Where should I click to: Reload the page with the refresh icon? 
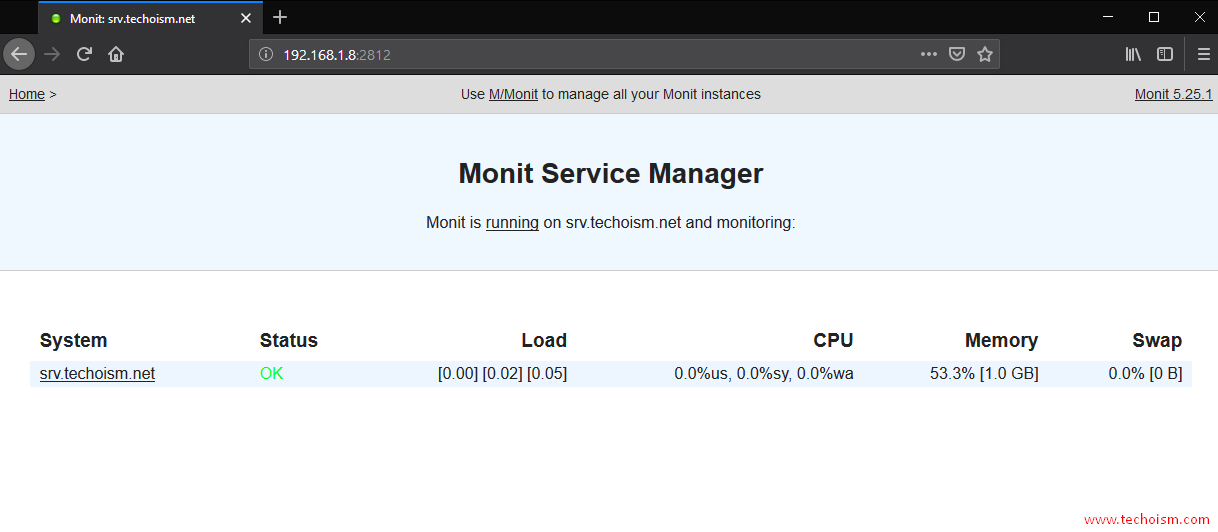tap(85, 54)
